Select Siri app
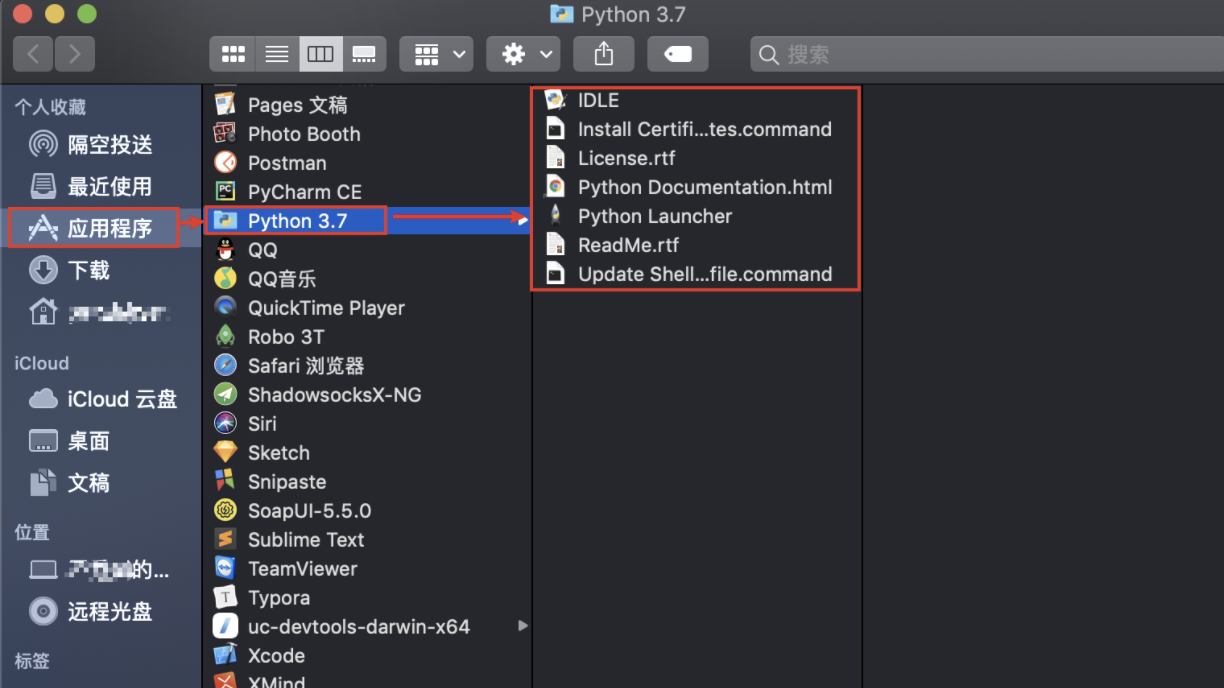This screenshot has height=688, width=1224. point(368,424)
